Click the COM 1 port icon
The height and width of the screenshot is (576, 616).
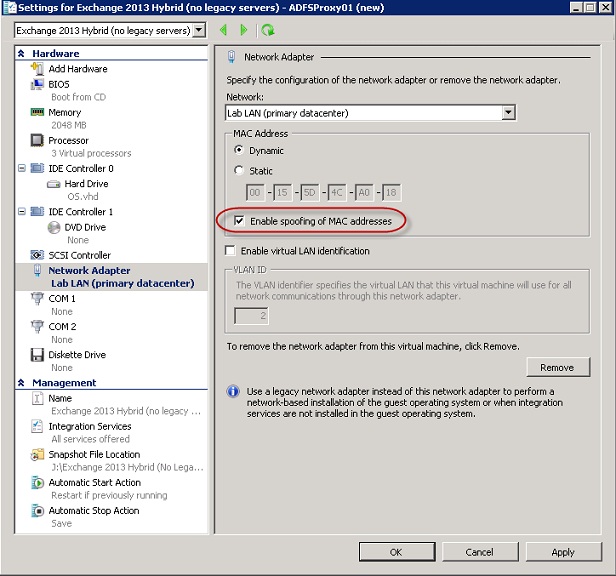pos(37,299)
